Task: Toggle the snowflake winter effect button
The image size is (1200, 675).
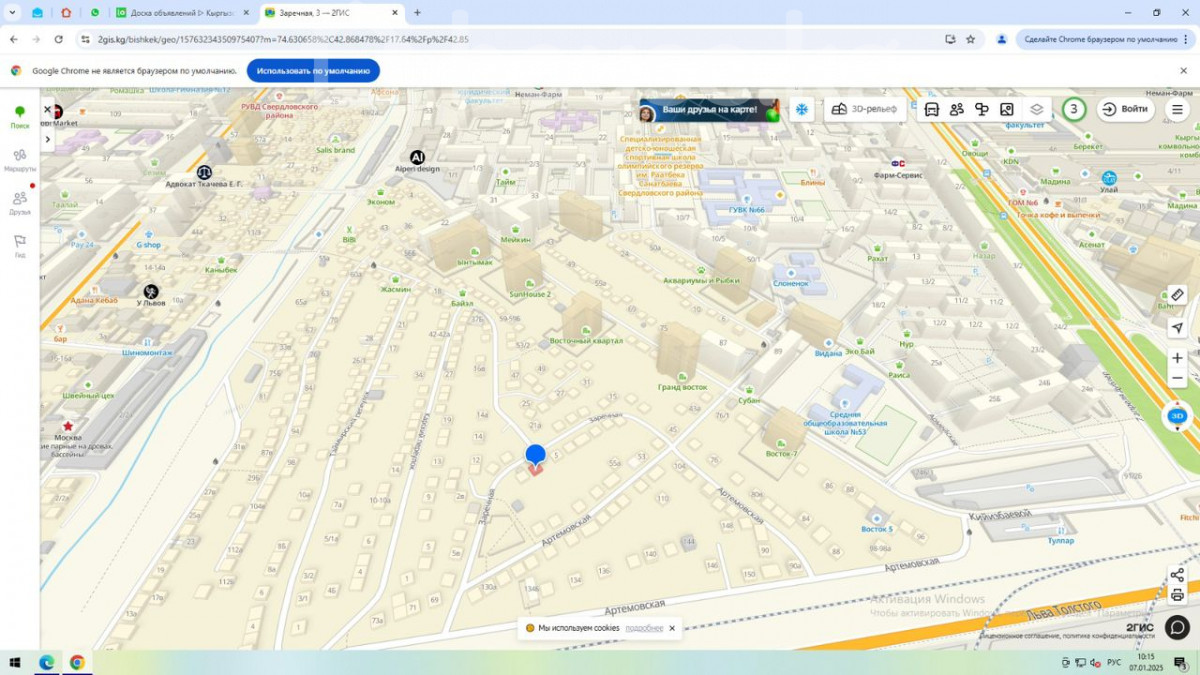Action: pyautogui.click(x=801, y=109)
